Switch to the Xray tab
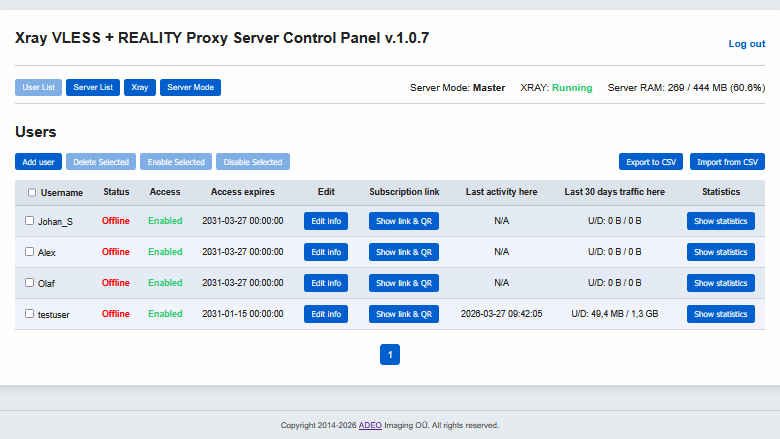780x439 pixels. 140,88
